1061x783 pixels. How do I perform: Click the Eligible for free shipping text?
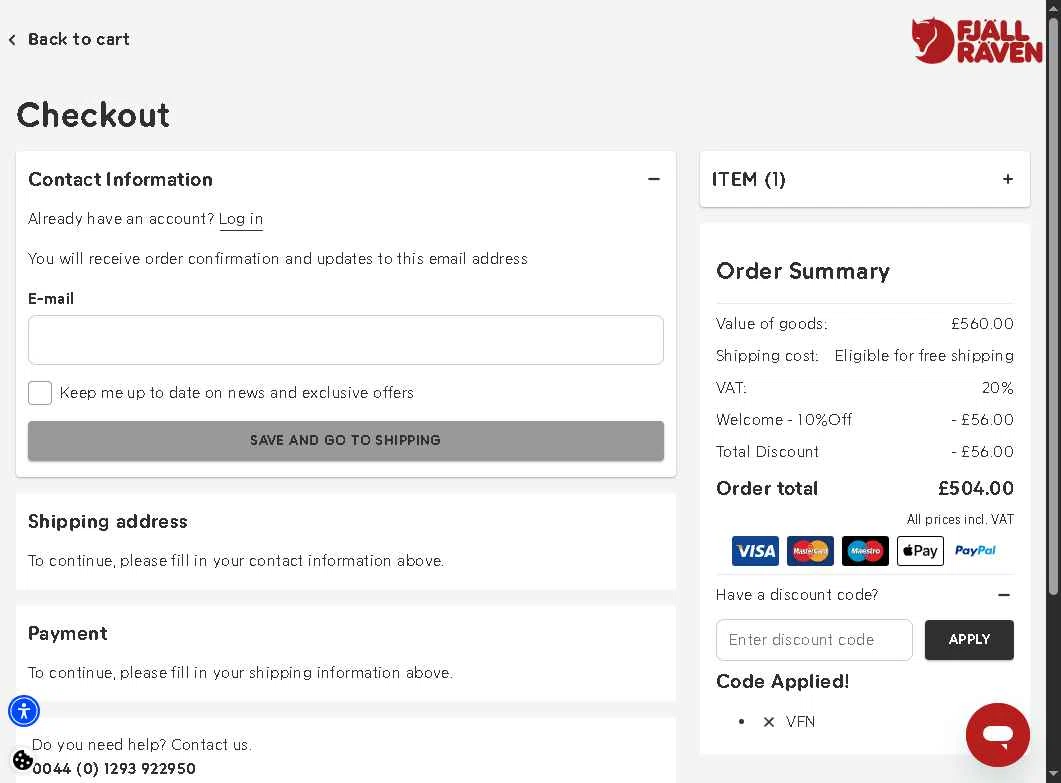(x=924, y=356)
